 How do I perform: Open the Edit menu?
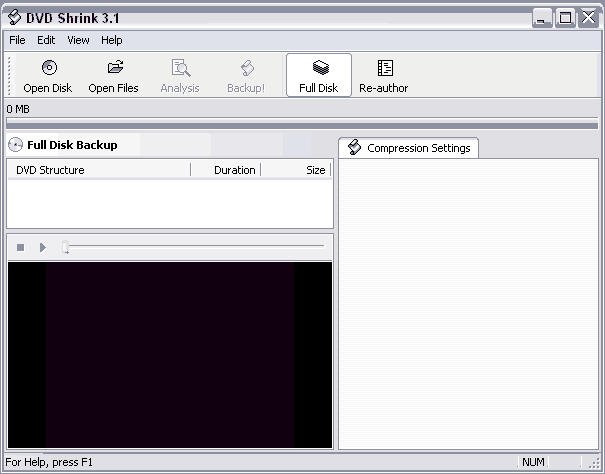46,40
